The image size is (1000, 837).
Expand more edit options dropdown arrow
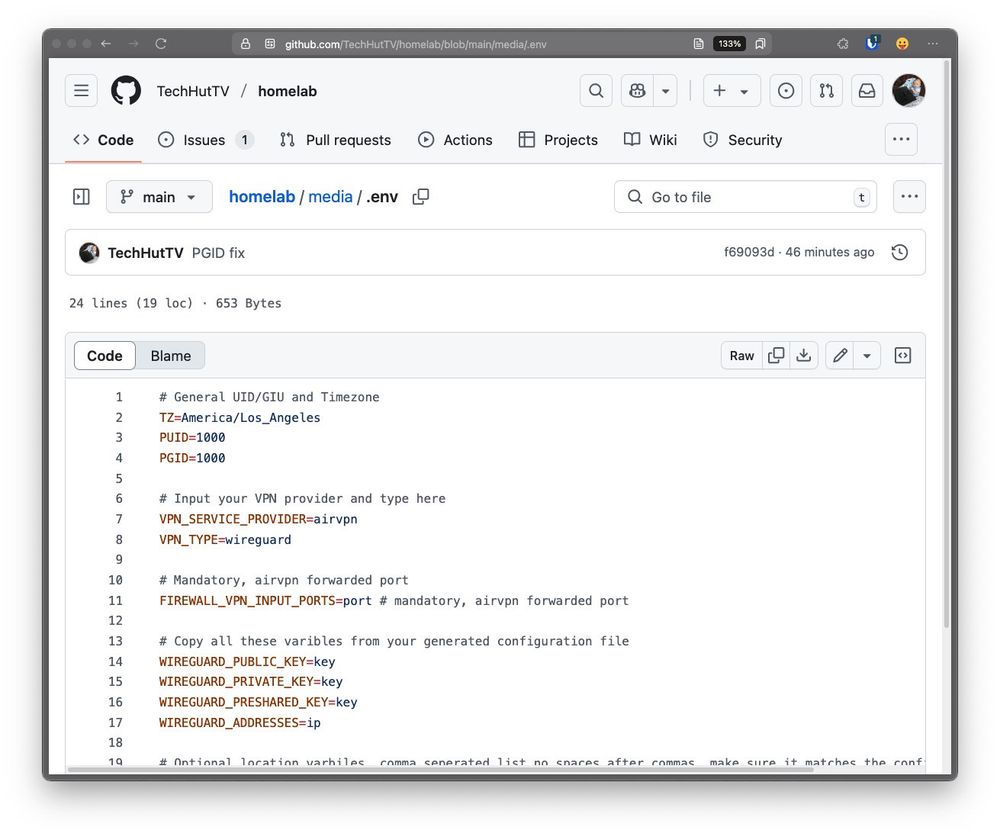tap(867, 355)
